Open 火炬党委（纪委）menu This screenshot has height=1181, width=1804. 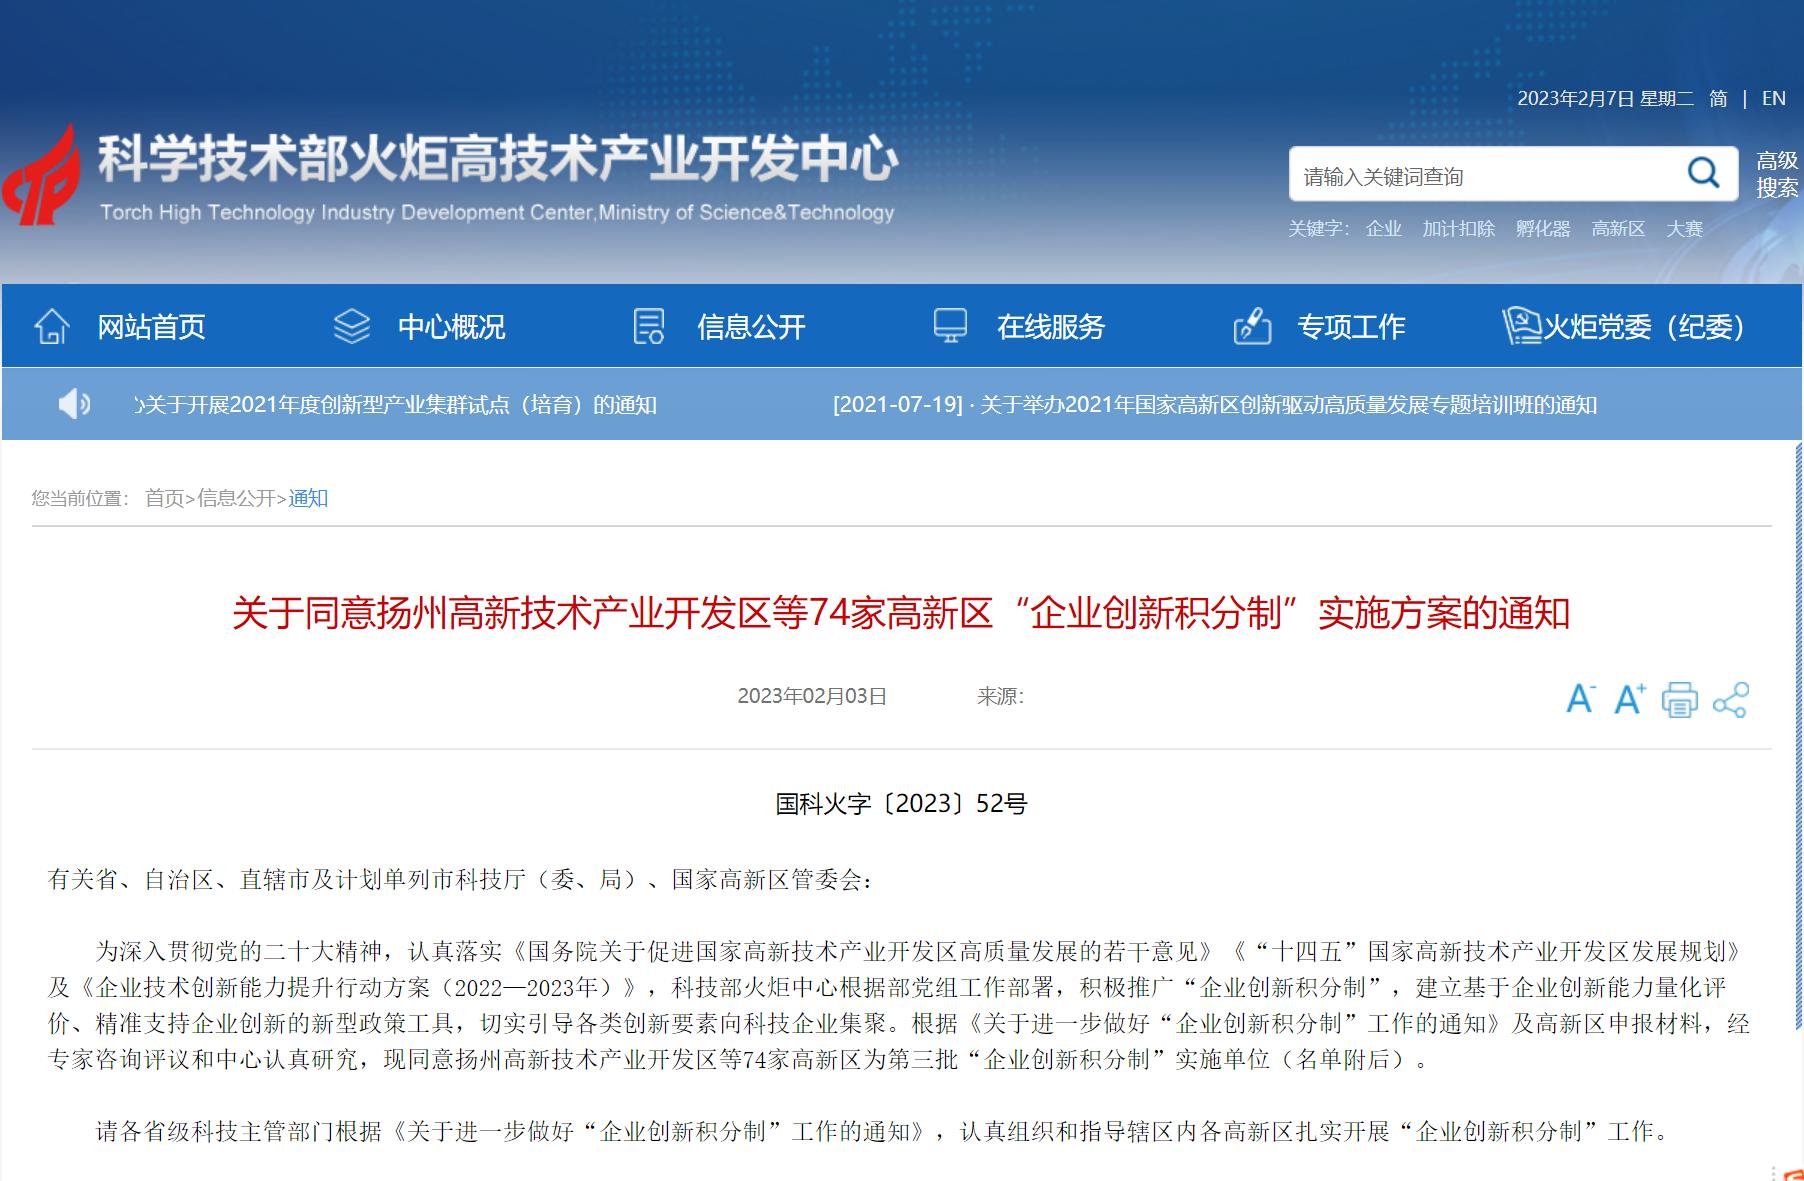tap(1645, 327)
